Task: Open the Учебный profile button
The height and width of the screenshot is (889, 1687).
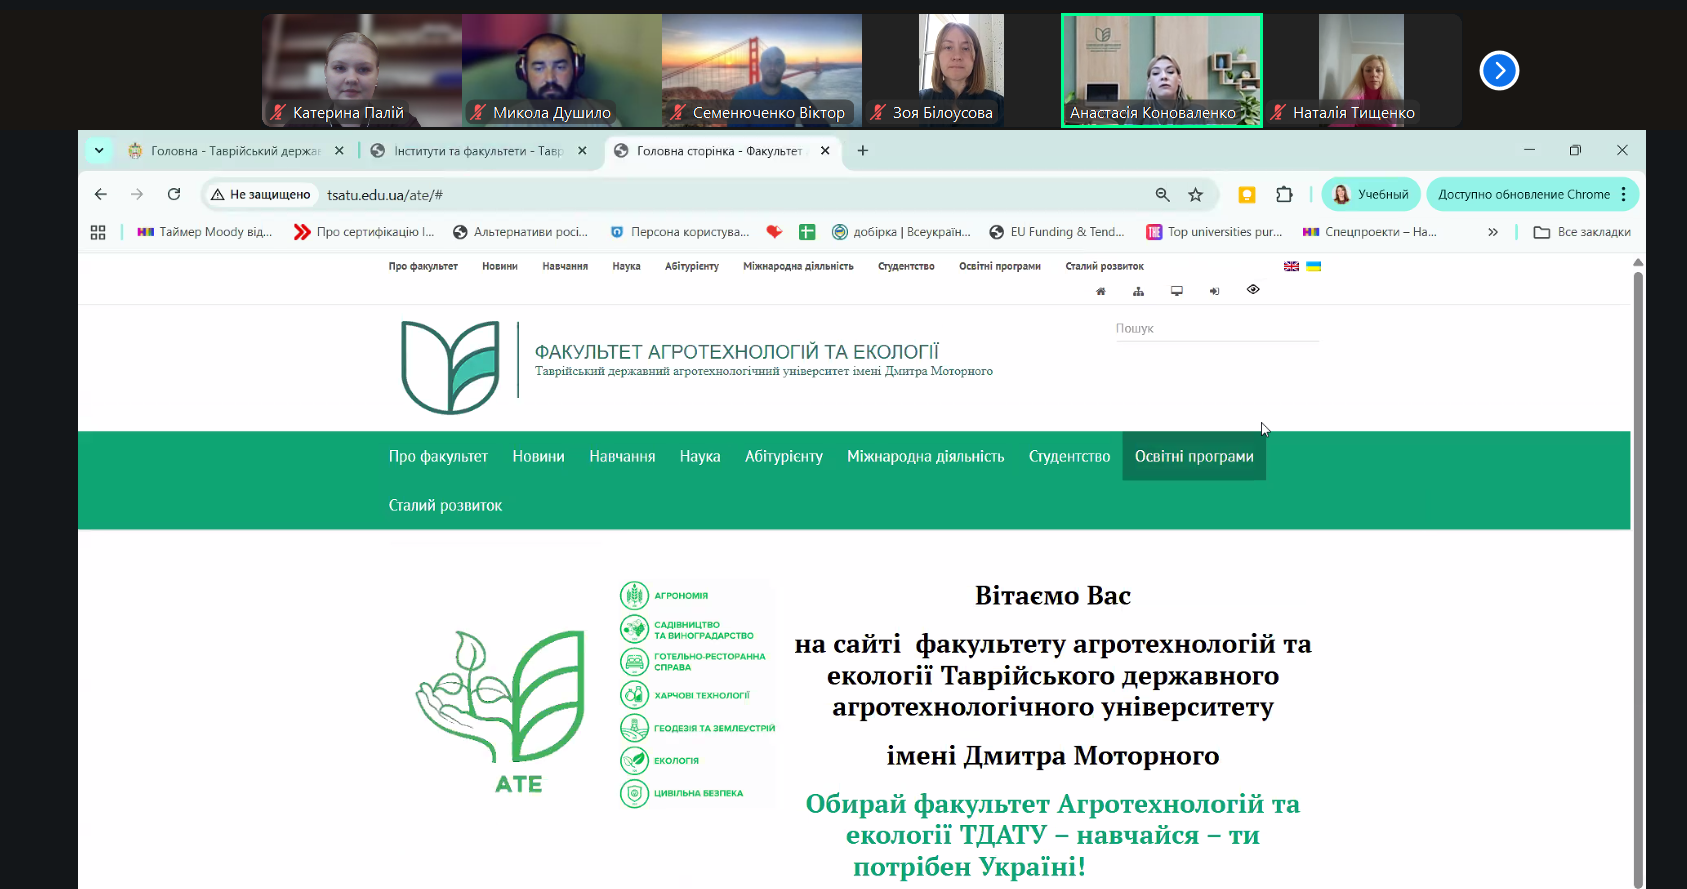Action: 1370,195
